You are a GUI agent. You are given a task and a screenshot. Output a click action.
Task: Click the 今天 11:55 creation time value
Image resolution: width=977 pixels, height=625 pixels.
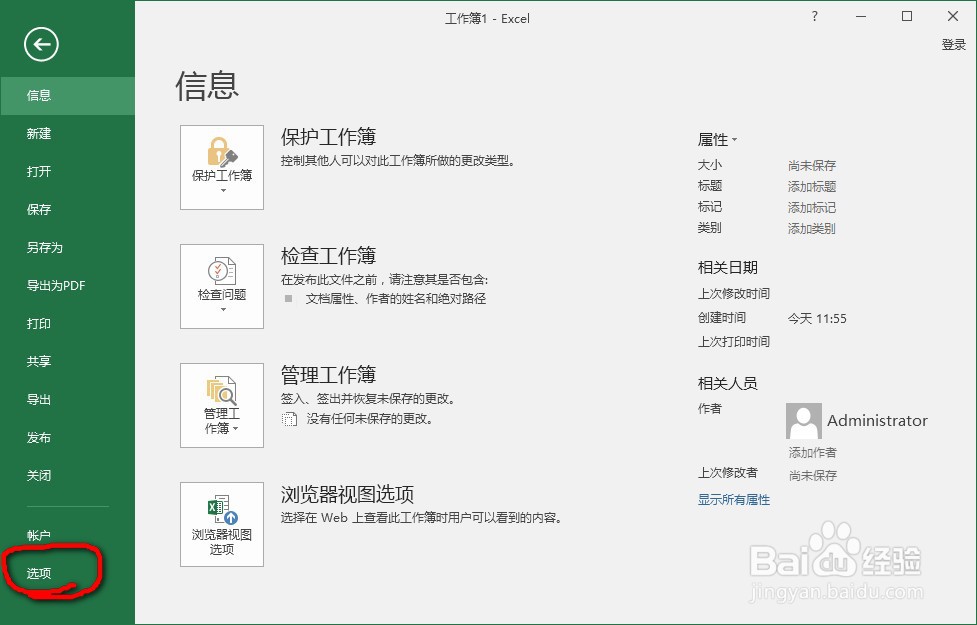point(817,318)
